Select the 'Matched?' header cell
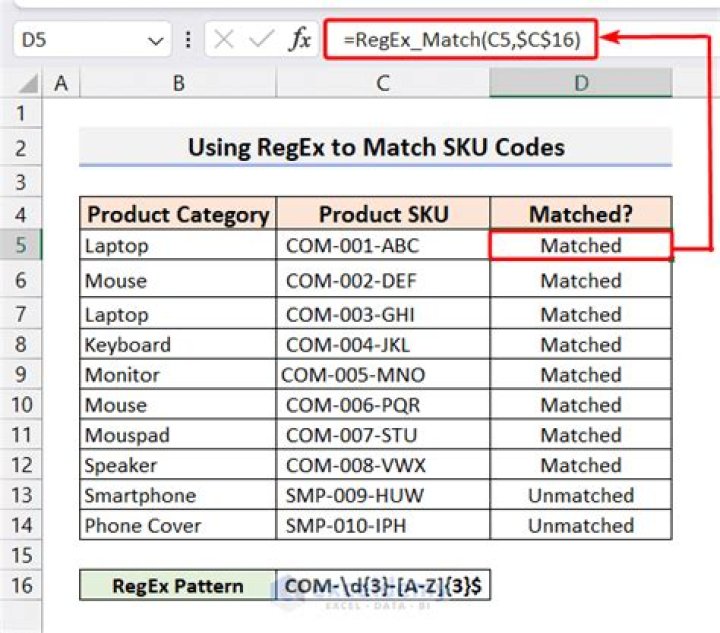Screen dimensions: 720x633 point(581,214)
